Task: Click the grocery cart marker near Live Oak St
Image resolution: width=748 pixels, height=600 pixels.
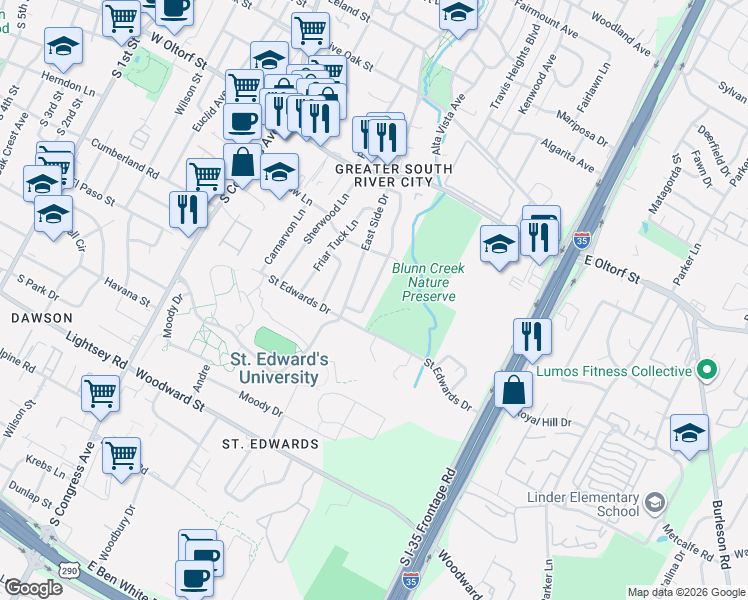Action: pyautogui.click(x=311, y=31)
